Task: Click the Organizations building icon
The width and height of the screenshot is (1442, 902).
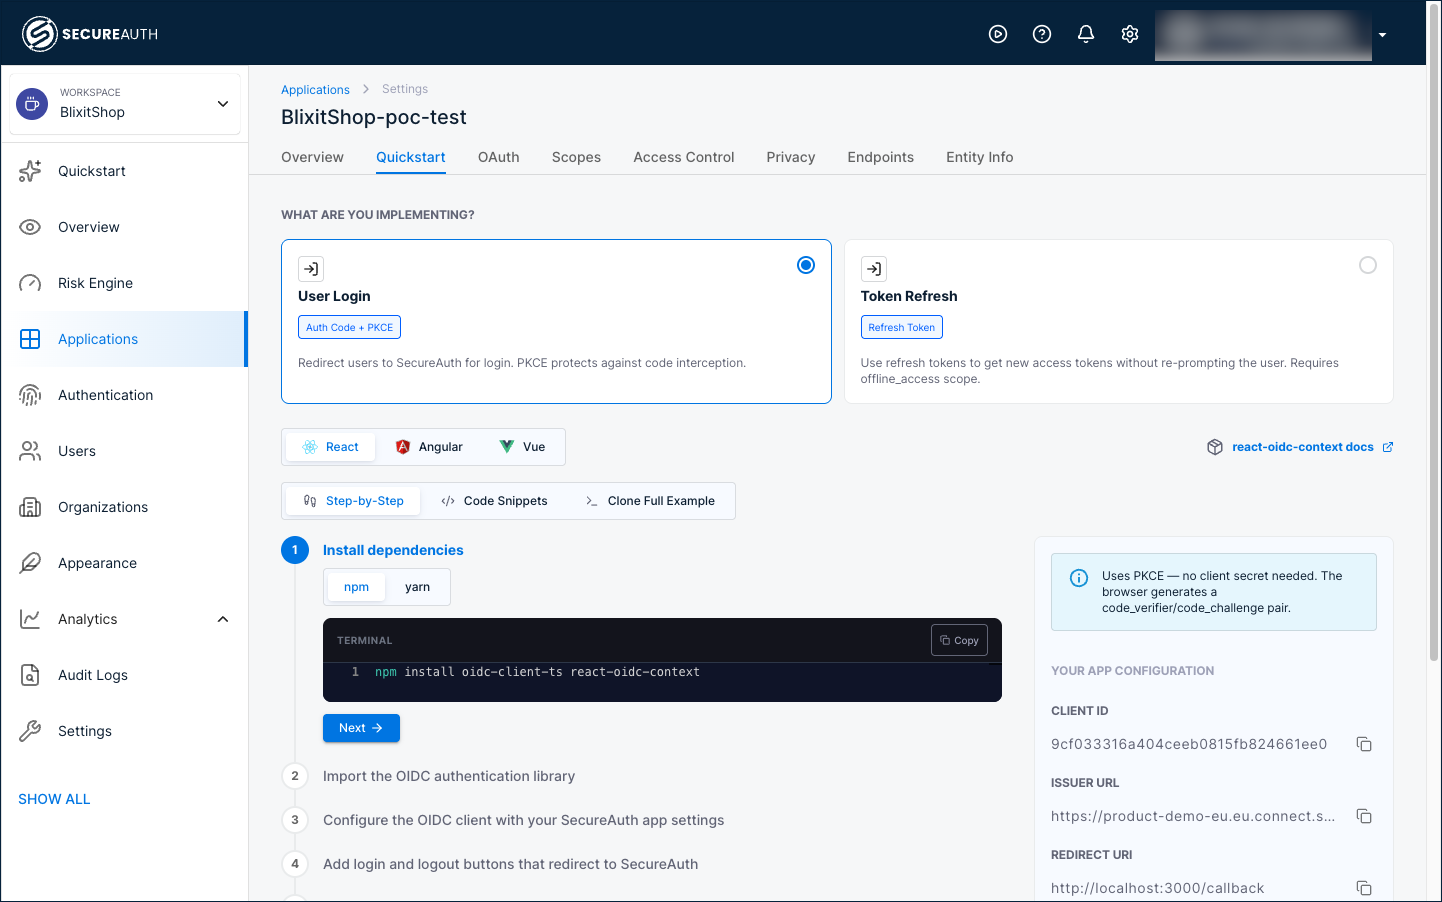Action: (30, 507)
